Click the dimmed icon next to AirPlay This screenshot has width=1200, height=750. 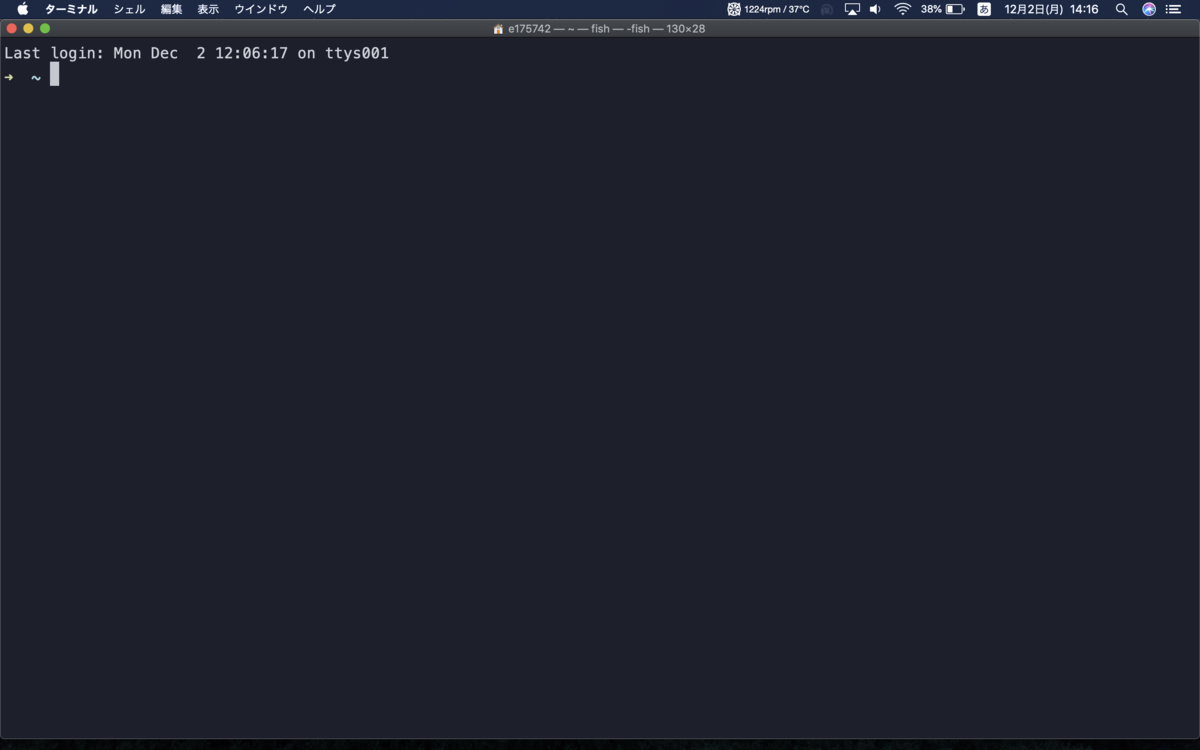coord(826,9)
